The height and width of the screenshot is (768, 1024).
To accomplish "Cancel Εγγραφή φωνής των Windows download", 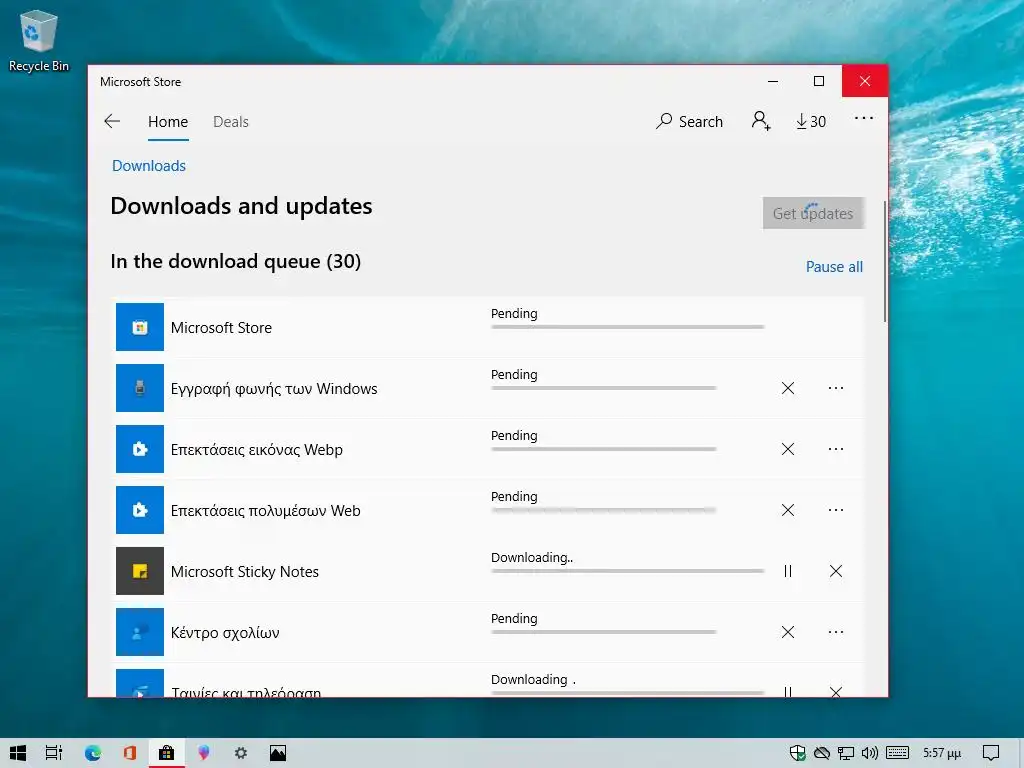I will pyautogui.click(x=788, y=388).
